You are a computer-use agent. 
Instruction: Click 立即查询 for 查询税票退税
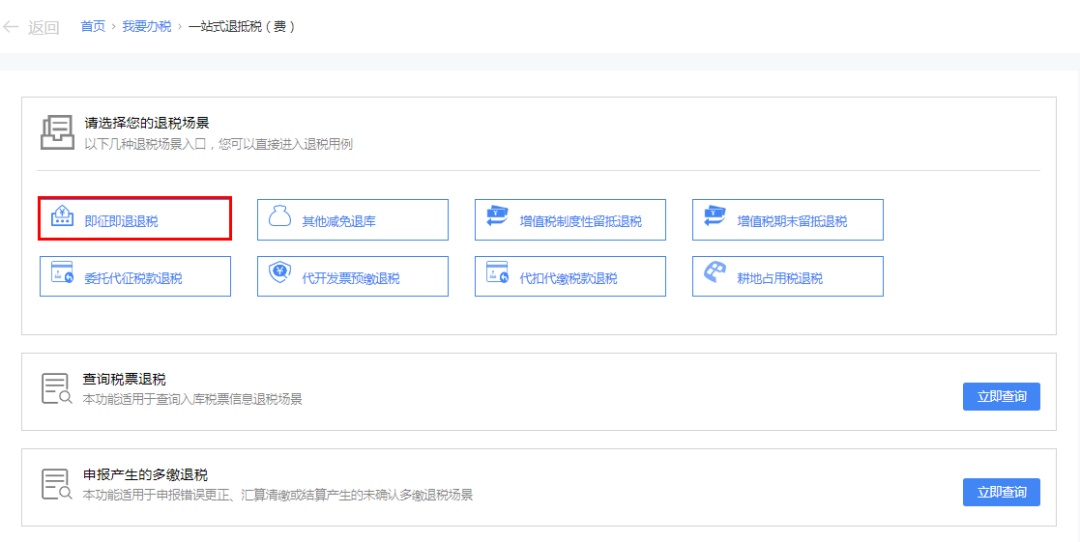1001,396
